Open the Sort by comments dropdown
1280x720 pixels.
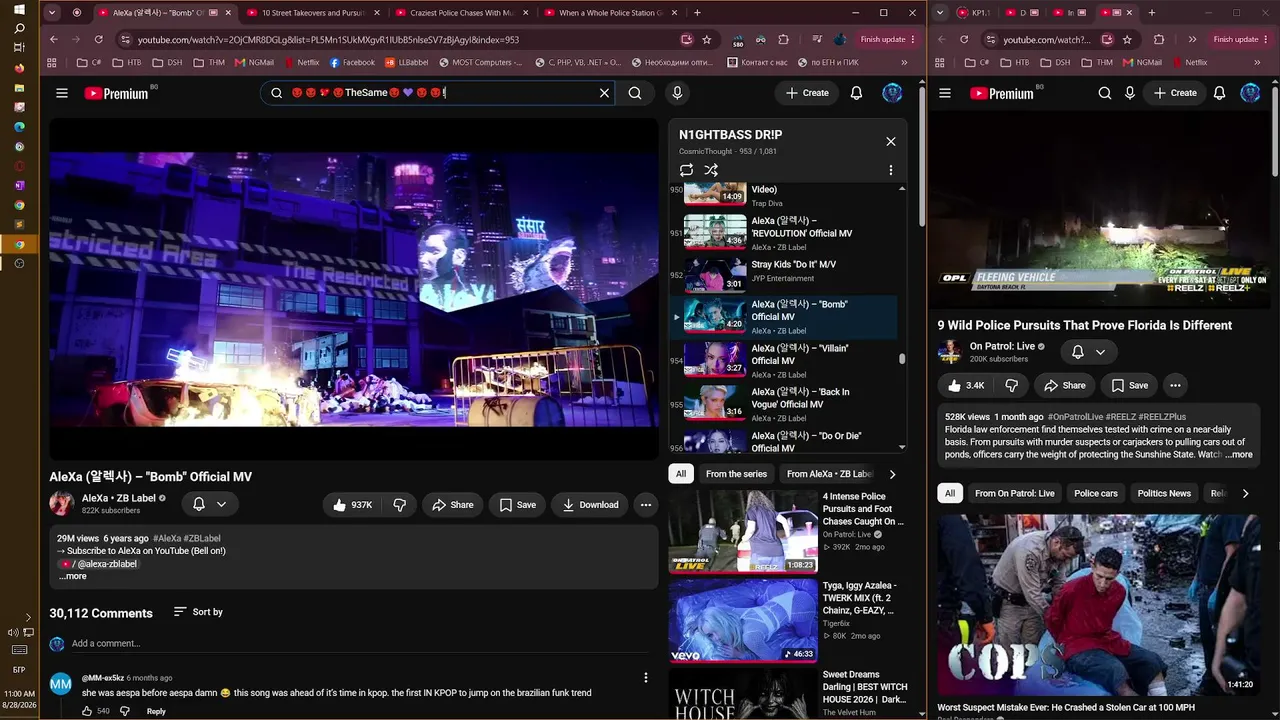pos(198,612)
